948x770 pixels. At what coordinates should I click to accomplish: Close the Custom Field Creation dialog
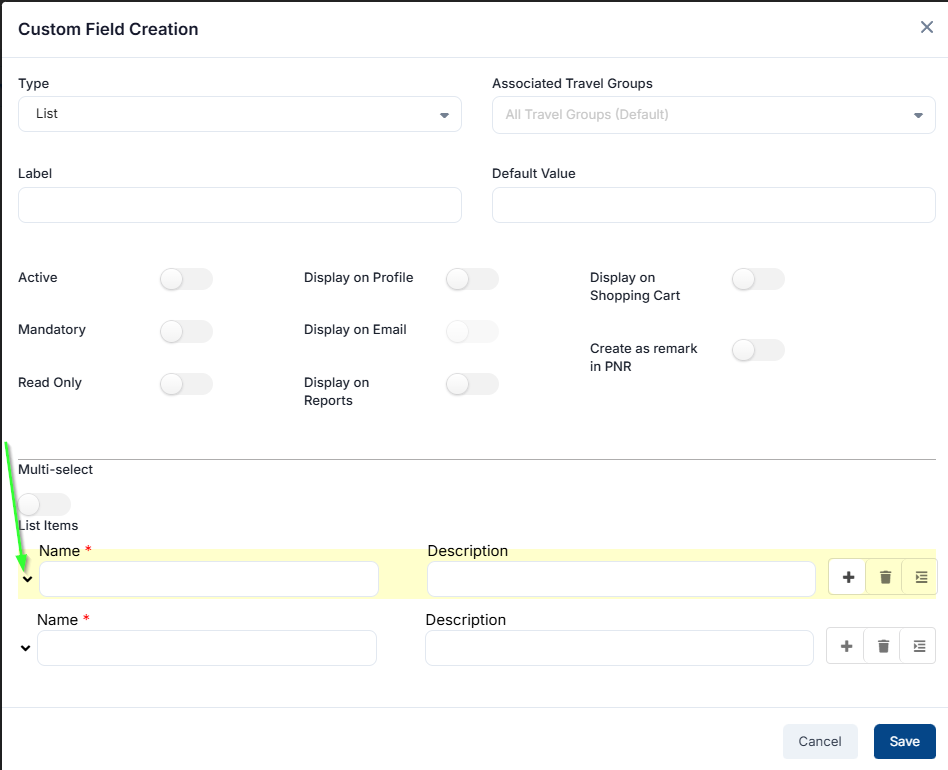coord(926,27)
